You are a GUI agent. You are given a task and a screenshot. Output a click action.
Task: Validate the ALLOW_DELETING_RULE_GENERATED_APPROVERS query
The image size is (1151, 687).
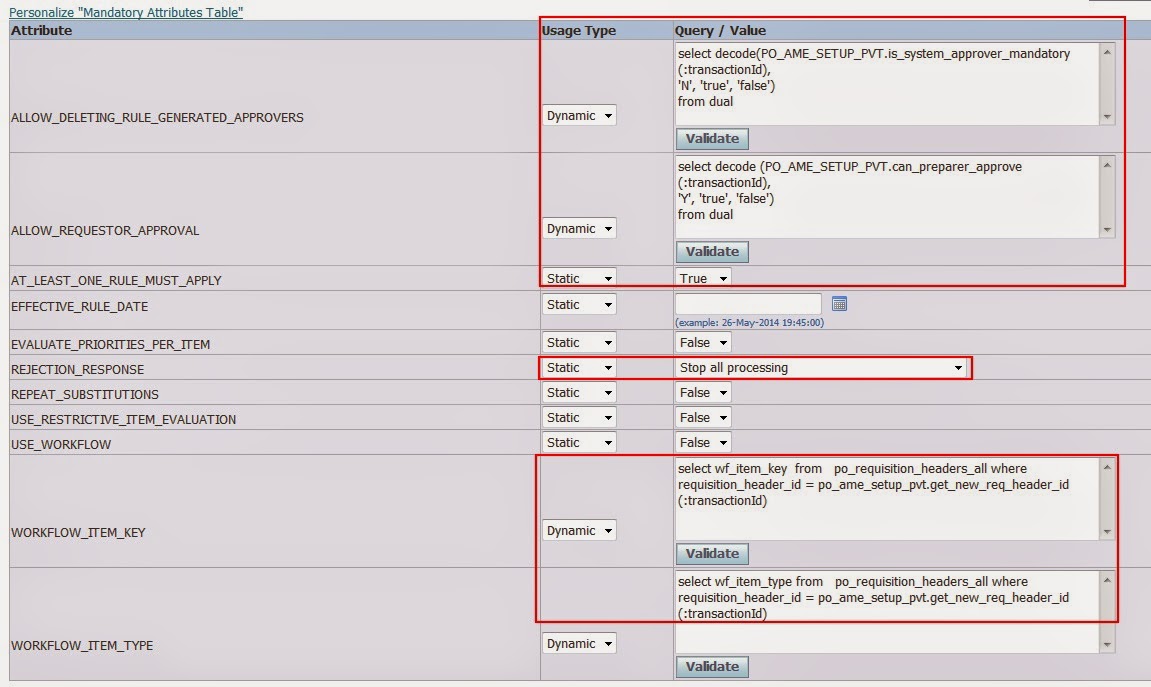click(712, 139)
